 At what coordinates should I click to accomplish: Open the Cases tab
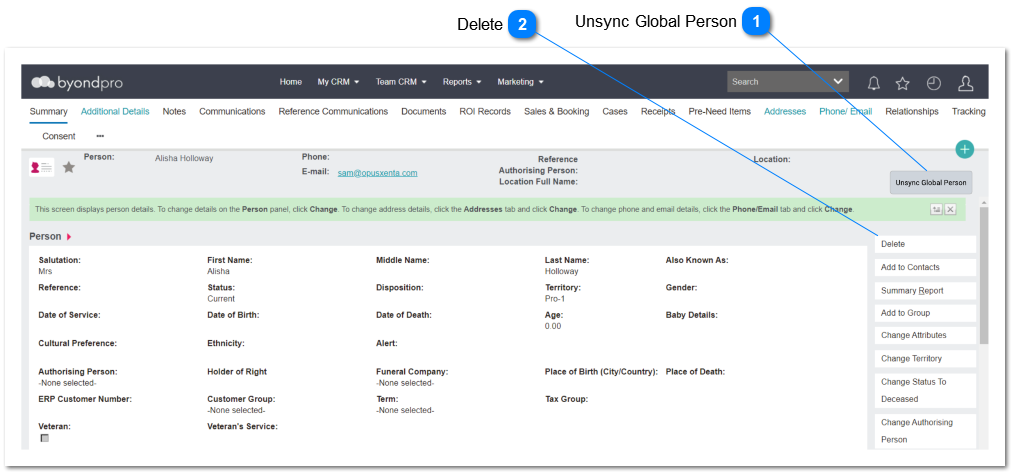pyautogui.click(x=615, y=112)
